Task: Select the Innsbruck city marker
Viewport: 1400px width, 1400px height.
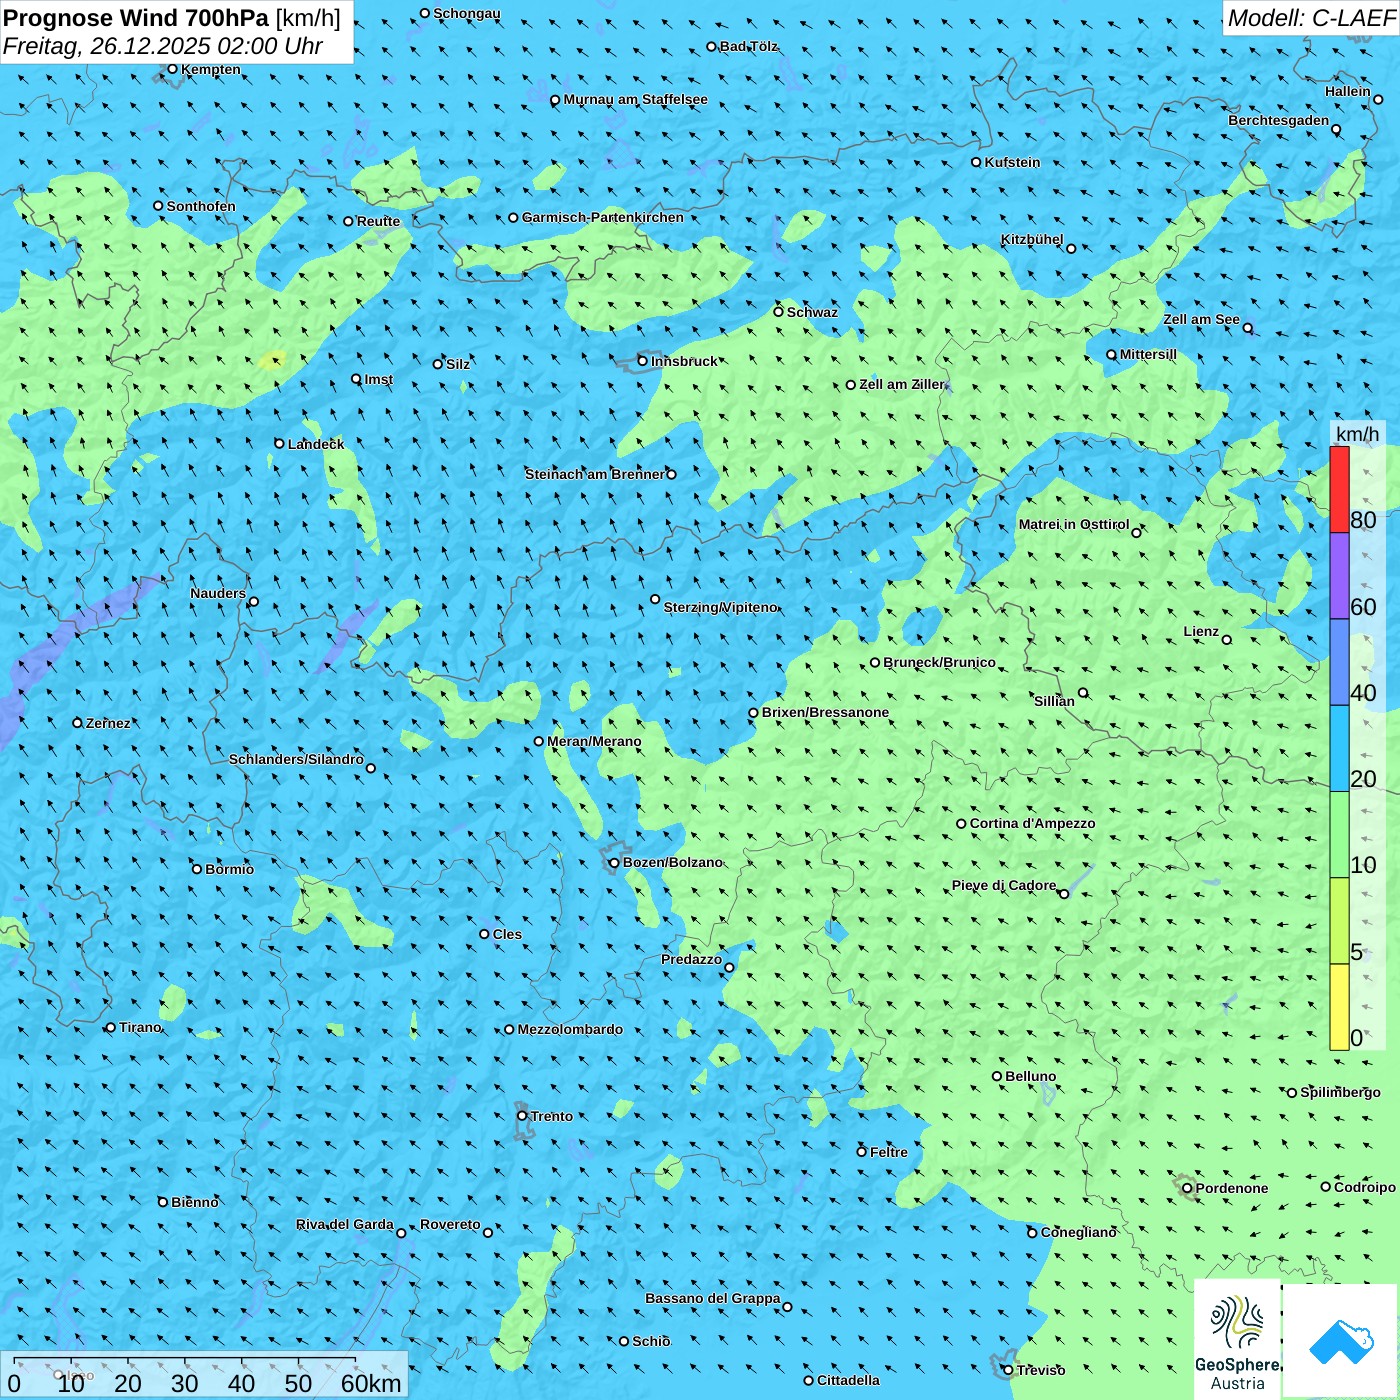Action: (x=643, y=361)
